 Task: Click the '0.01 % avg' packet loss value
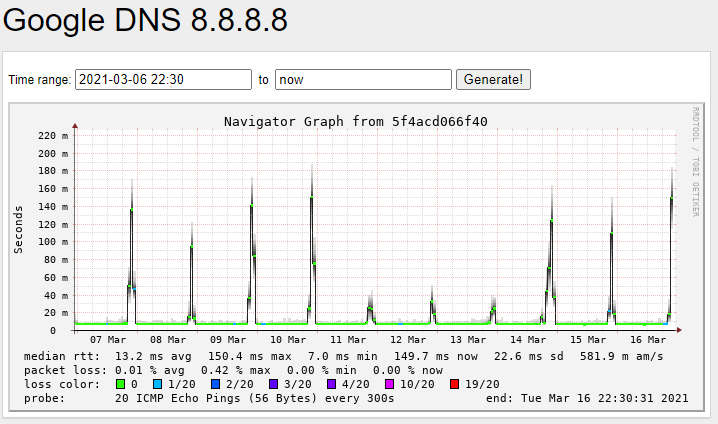(x=150, y=370)
